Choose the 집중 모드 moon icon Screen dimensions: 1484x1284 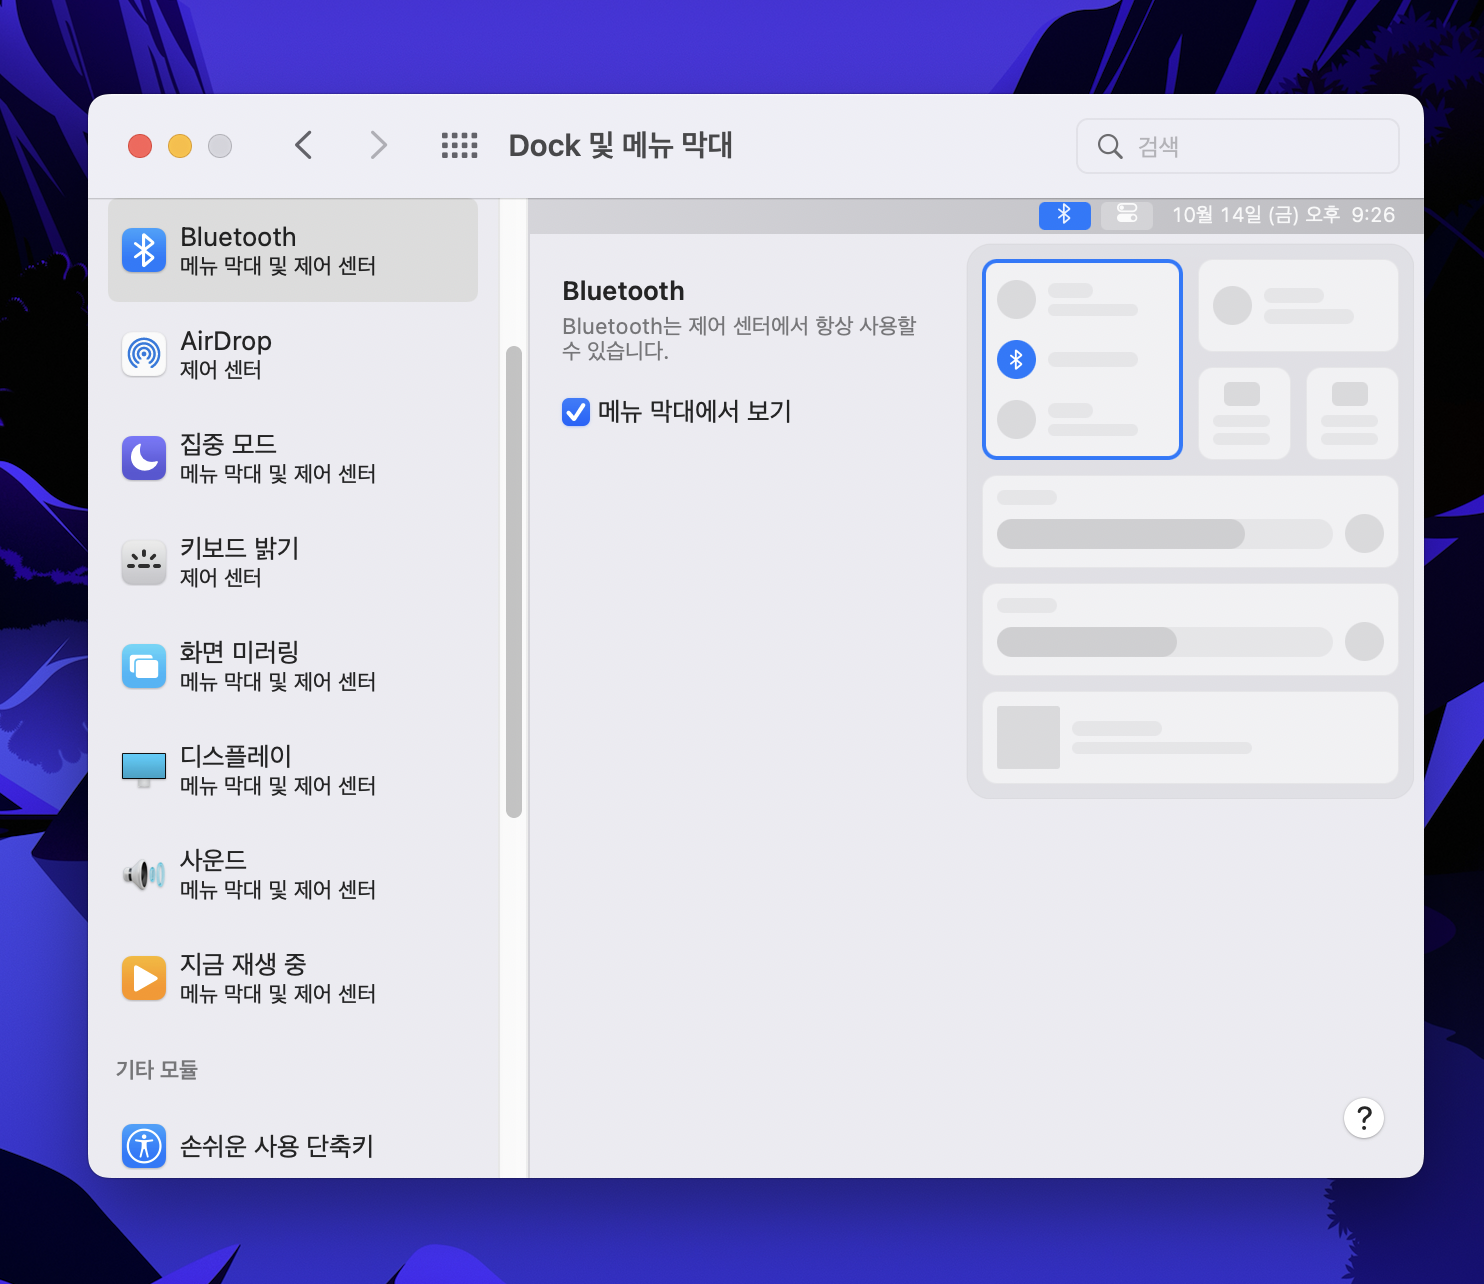(x=144, y=458)
